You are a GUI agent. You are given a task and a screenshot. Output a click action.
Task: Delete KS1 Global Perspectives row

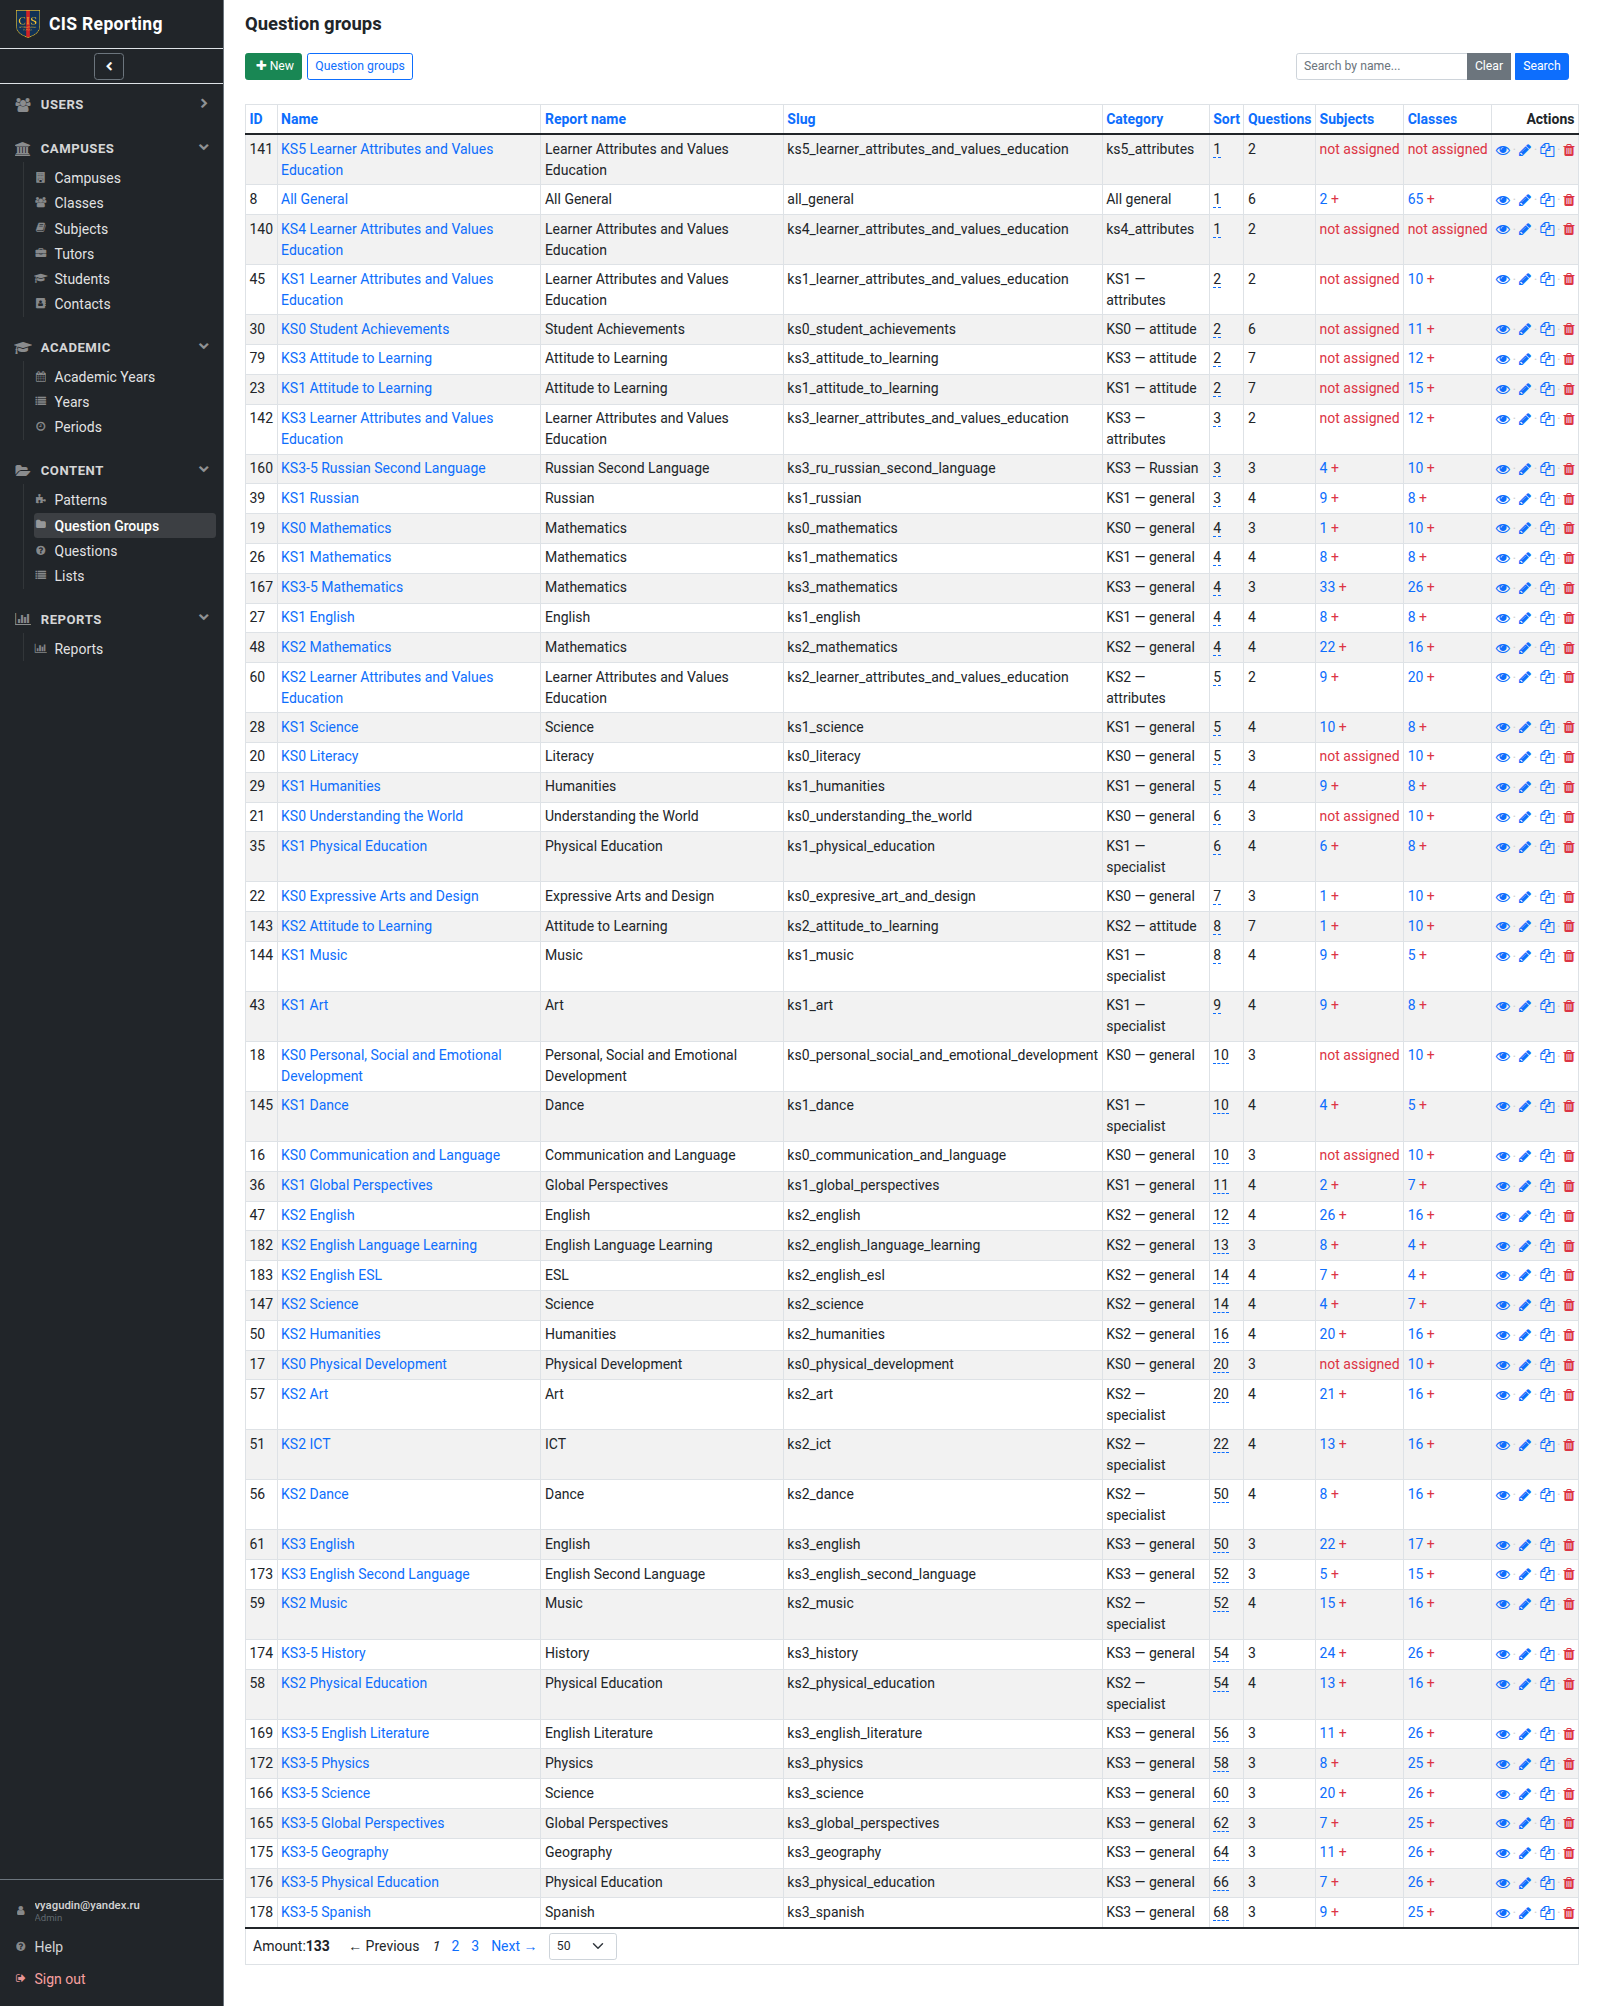(x=1569, y=1185)
